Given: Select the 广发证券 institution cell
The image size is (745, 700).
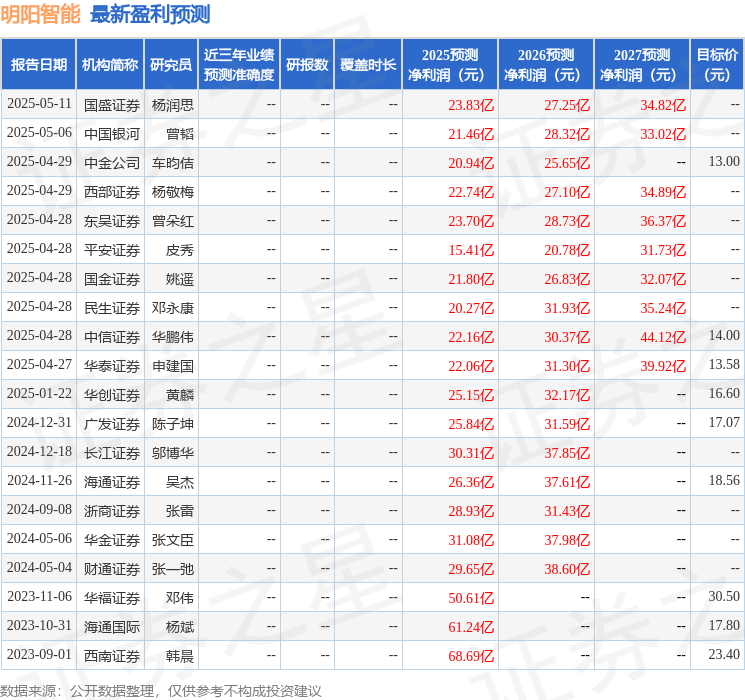Looking at the screenshot, I should (x=112, y=424).
